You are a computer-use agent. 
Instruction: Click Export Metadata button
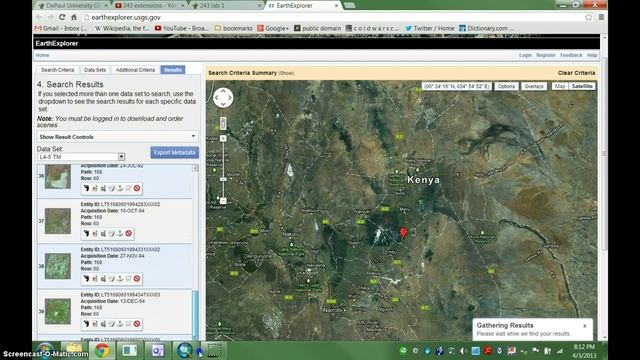(x=174, y=153)
